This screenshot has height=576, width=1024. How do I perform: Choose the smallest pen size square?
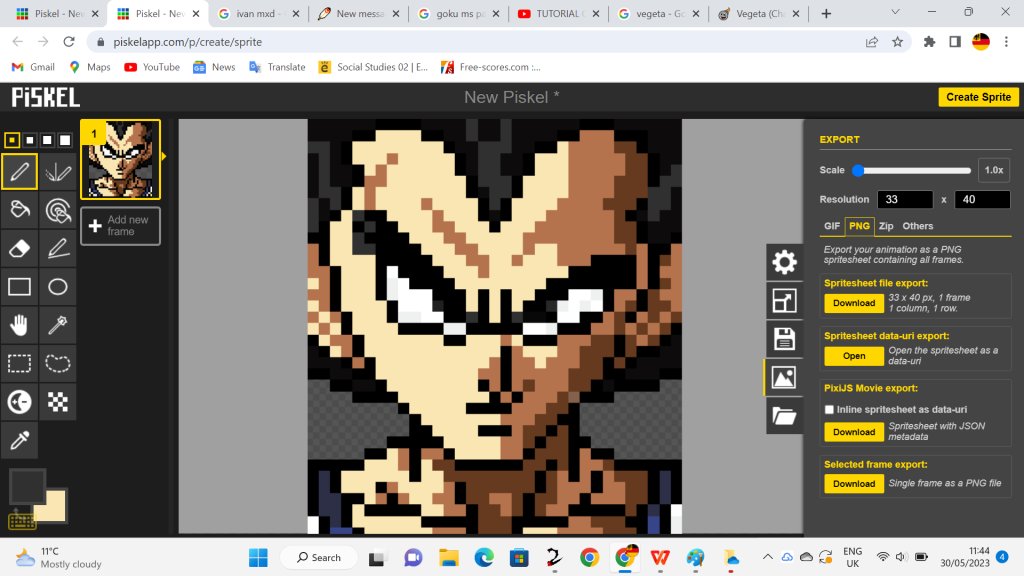12,140
